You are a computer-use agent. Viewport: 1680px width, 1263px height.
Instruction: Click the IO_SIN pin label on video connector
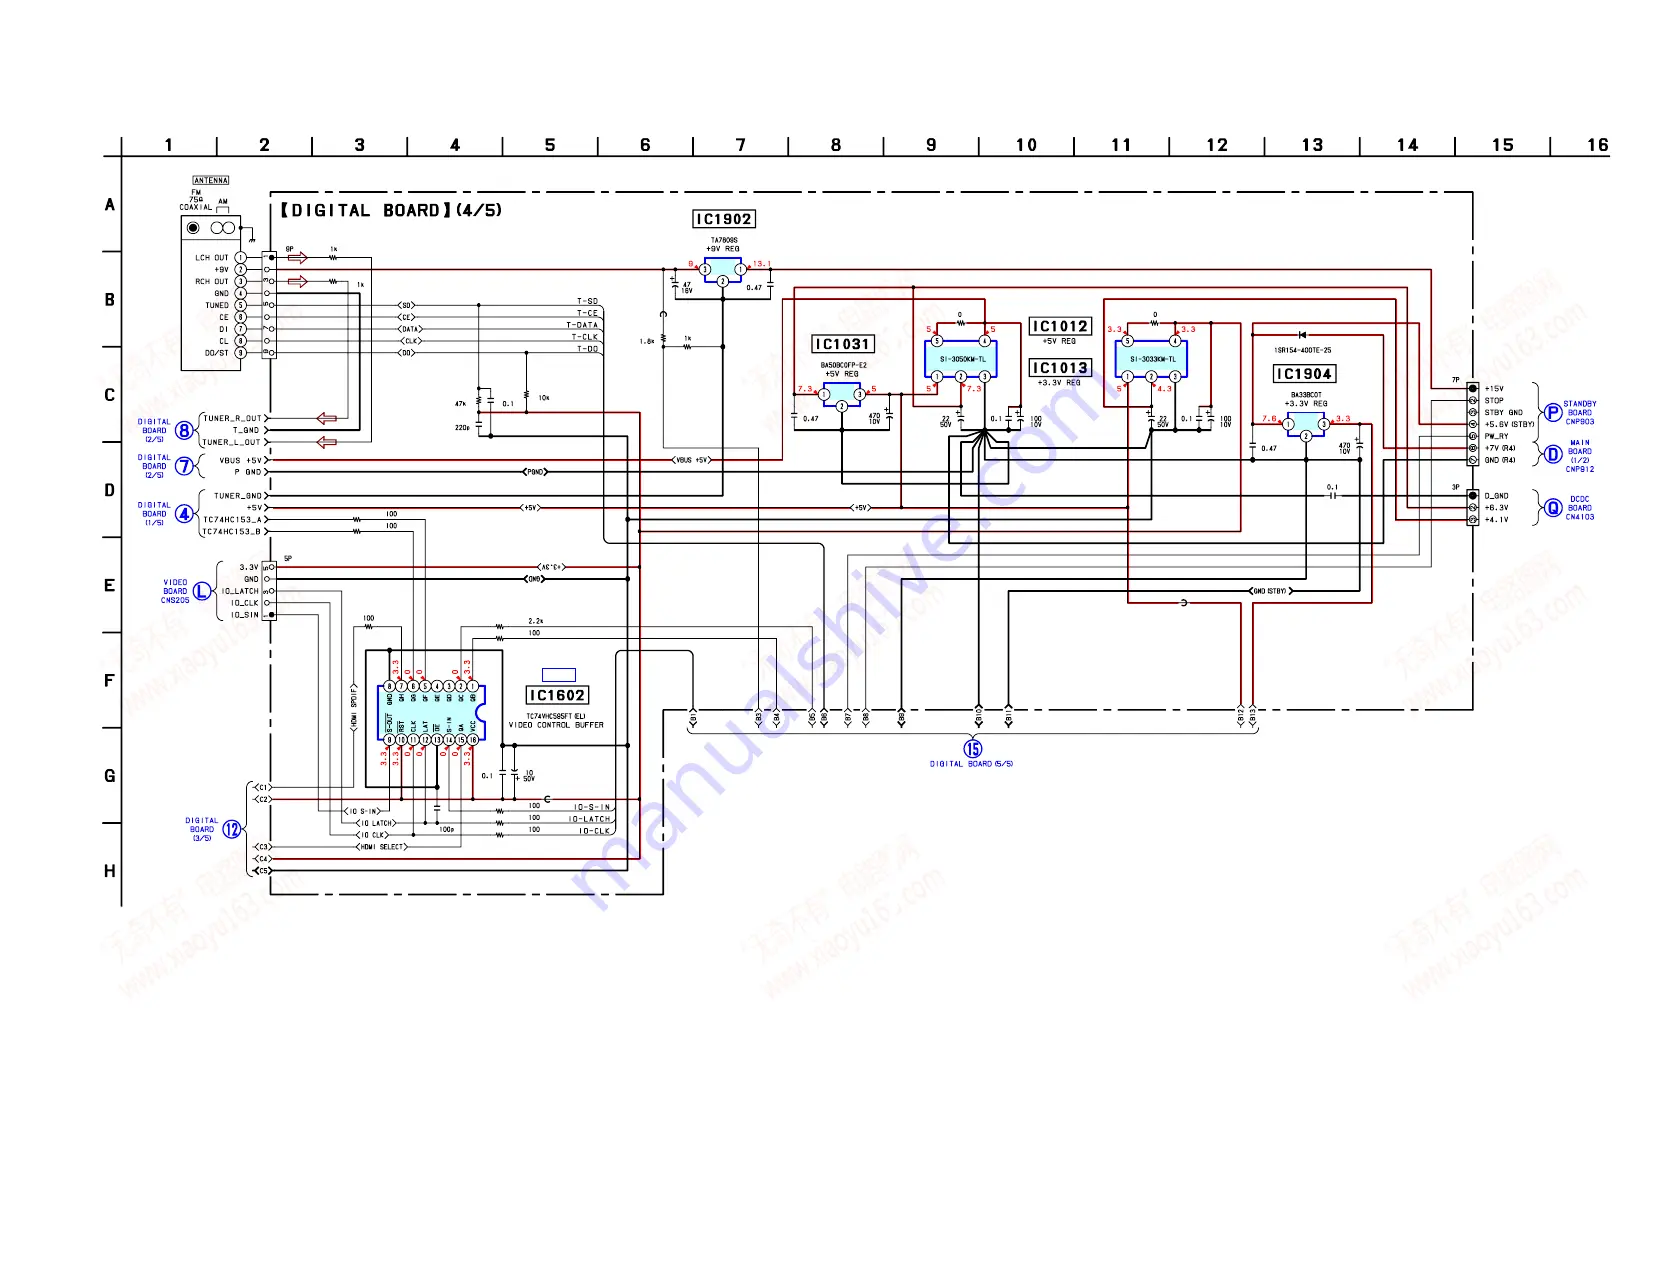244,615
